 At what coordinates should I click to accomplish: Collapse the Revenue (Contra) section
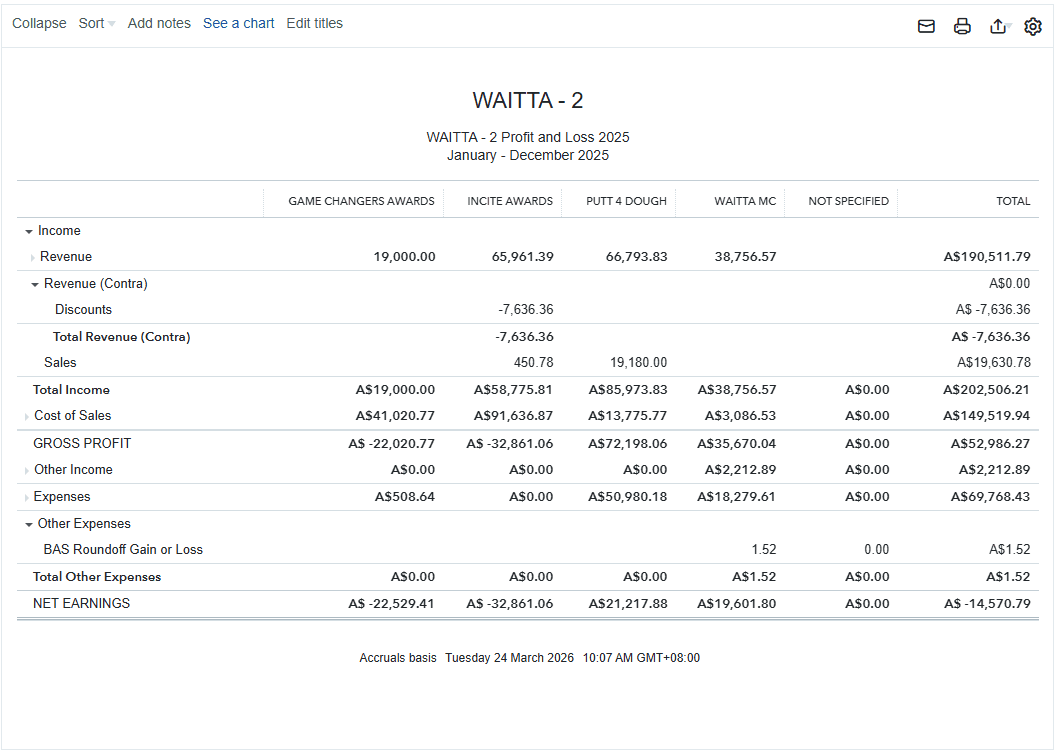pyautogui.click(x=35, y=284)
